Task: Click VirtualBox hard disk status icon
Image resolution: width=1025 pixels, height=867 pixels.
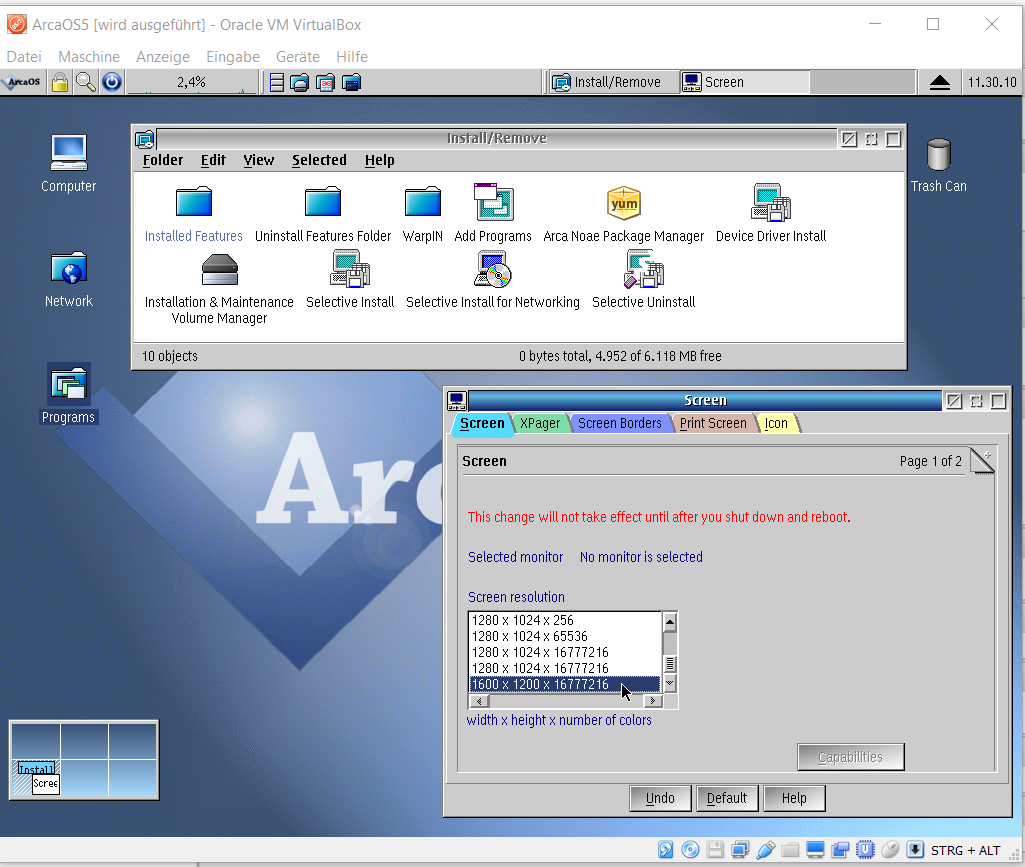Action: [x=665, y=849]
